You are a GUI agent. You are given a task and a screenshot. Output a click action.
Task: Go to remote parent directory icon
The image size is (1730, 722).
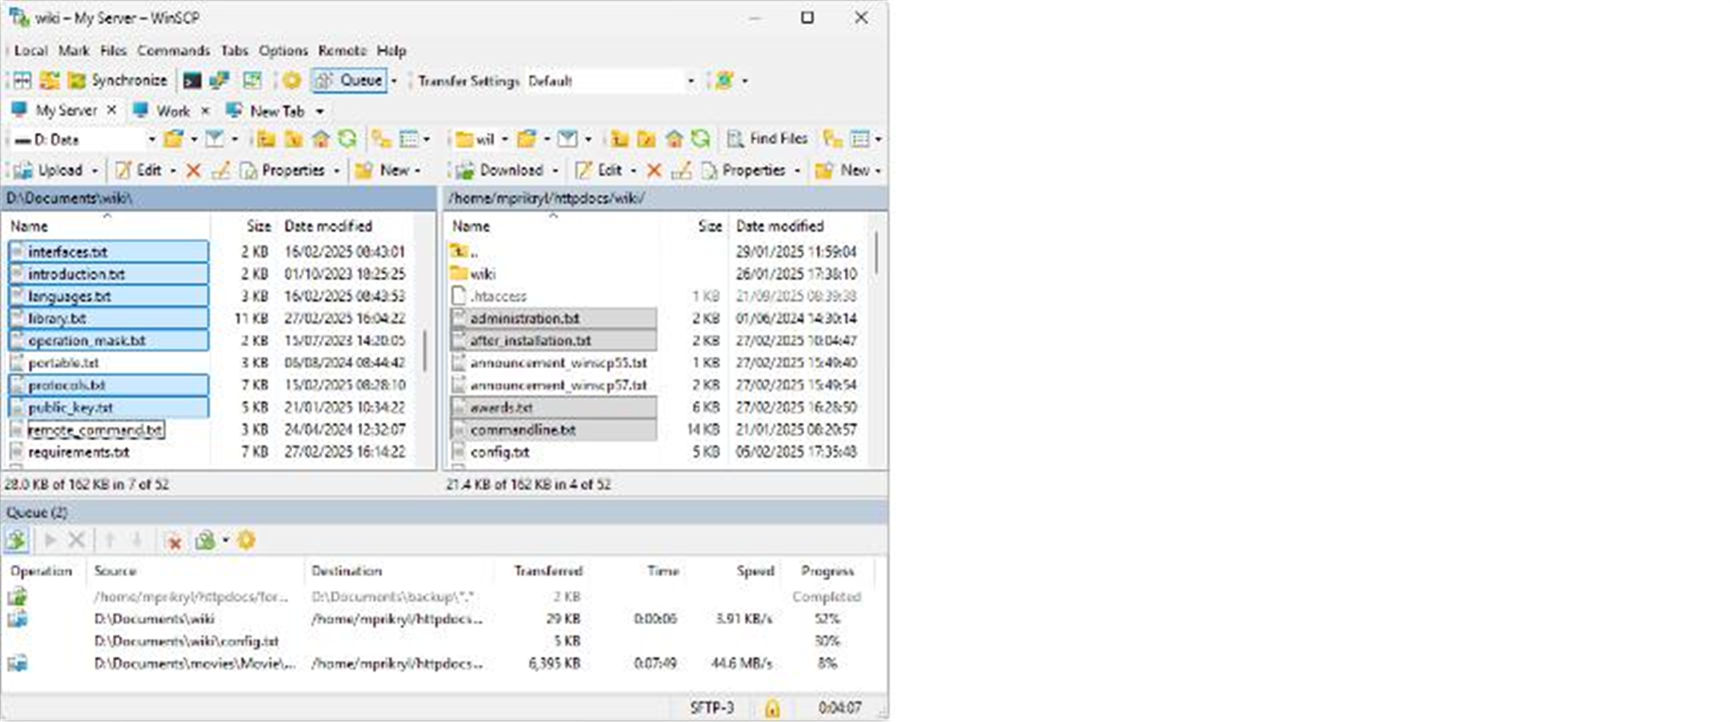pyautogui.click(x=620, y=139)
